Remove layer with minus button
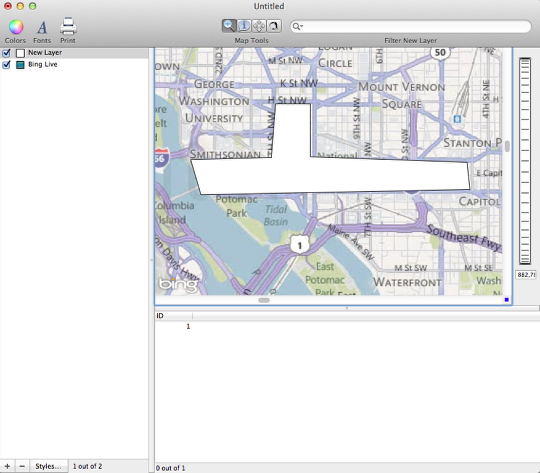Image resolution: width=540 pixels, height=473 pixels. (22, 466)
